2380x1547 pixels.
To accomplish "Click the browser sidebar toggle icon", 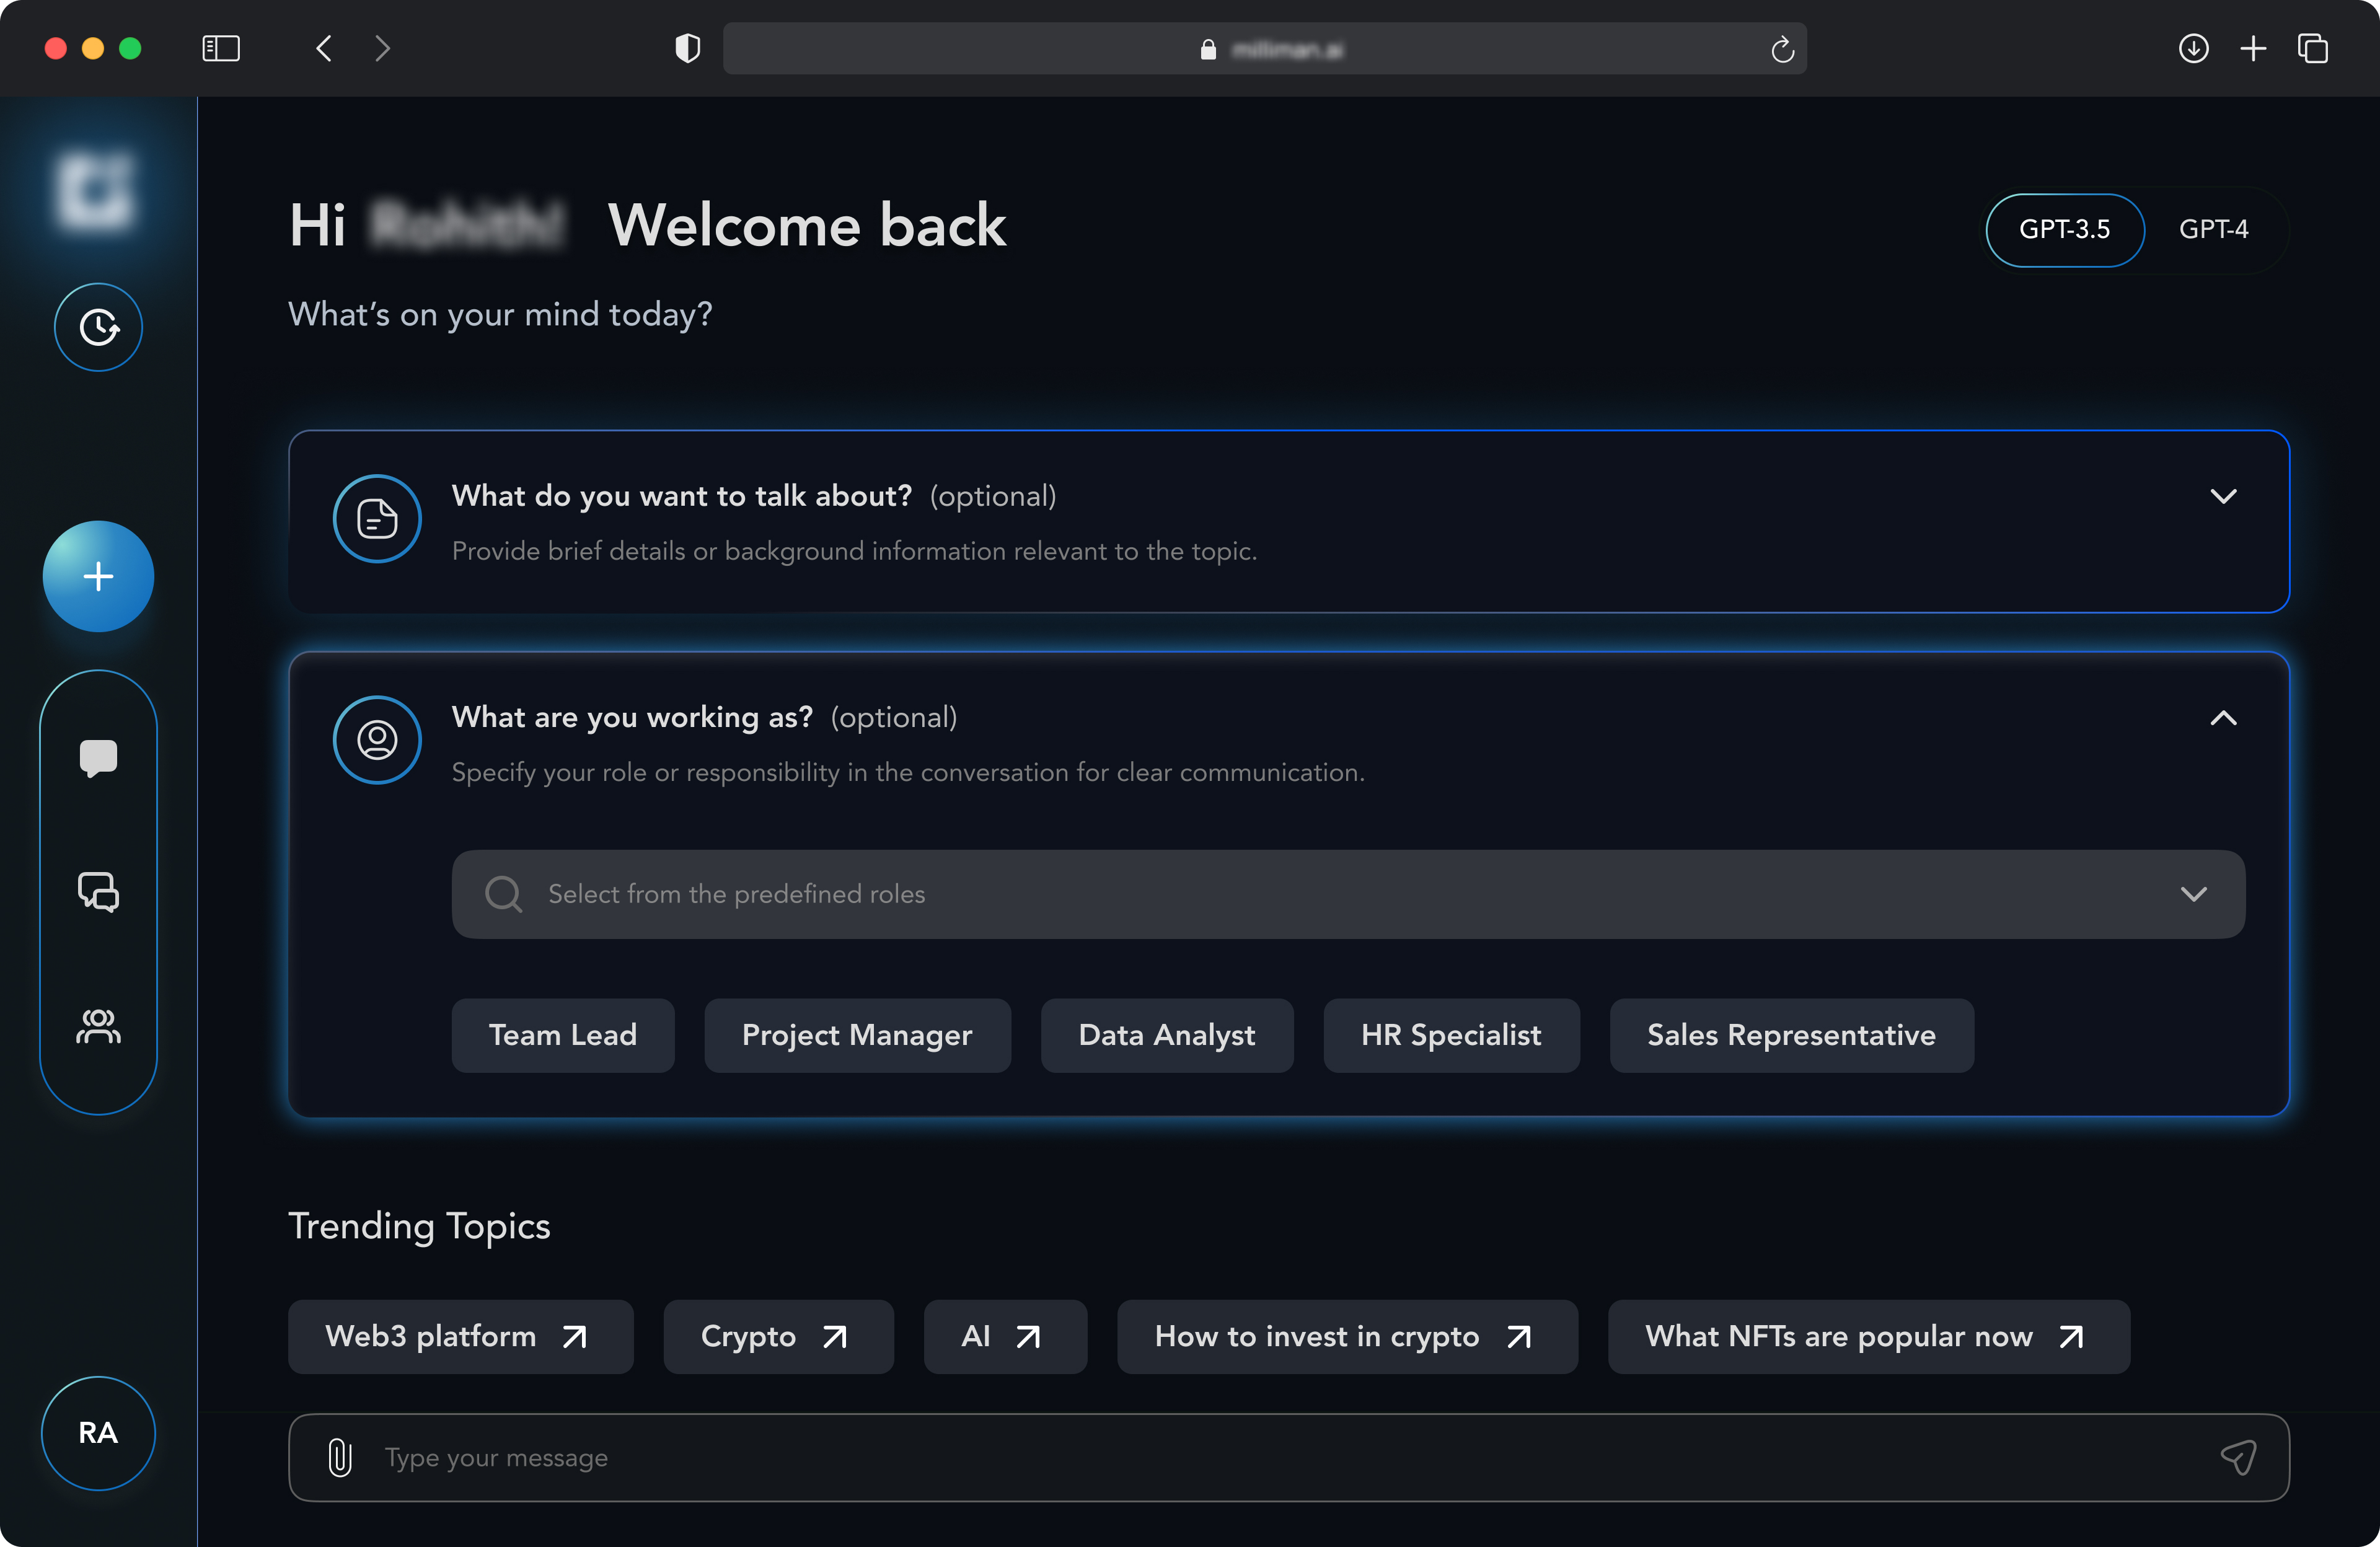I will [x=221, y=48].
